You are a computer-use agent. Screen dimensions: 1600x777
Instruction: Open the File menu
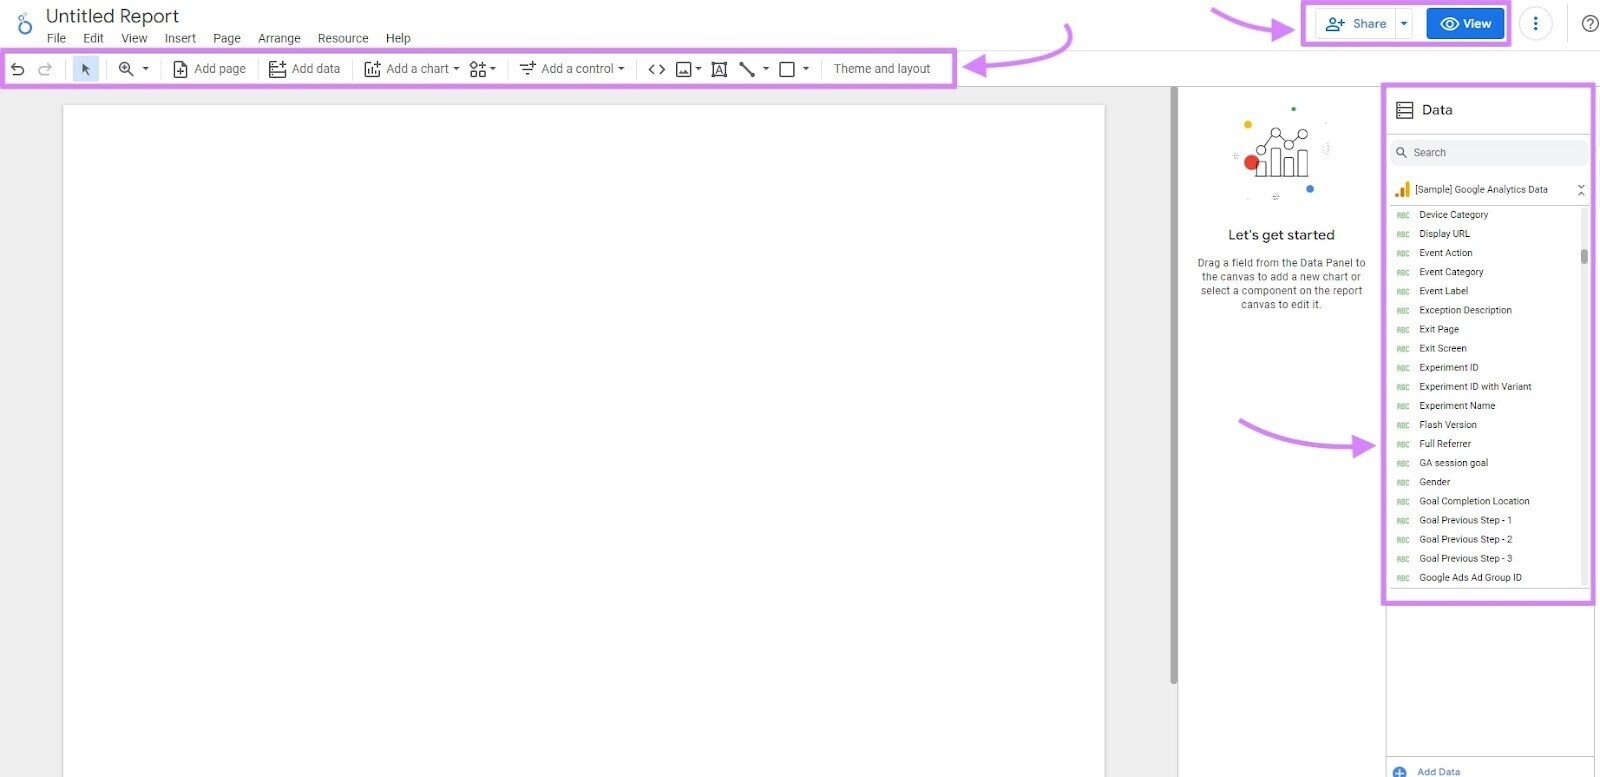pos(56,38)
